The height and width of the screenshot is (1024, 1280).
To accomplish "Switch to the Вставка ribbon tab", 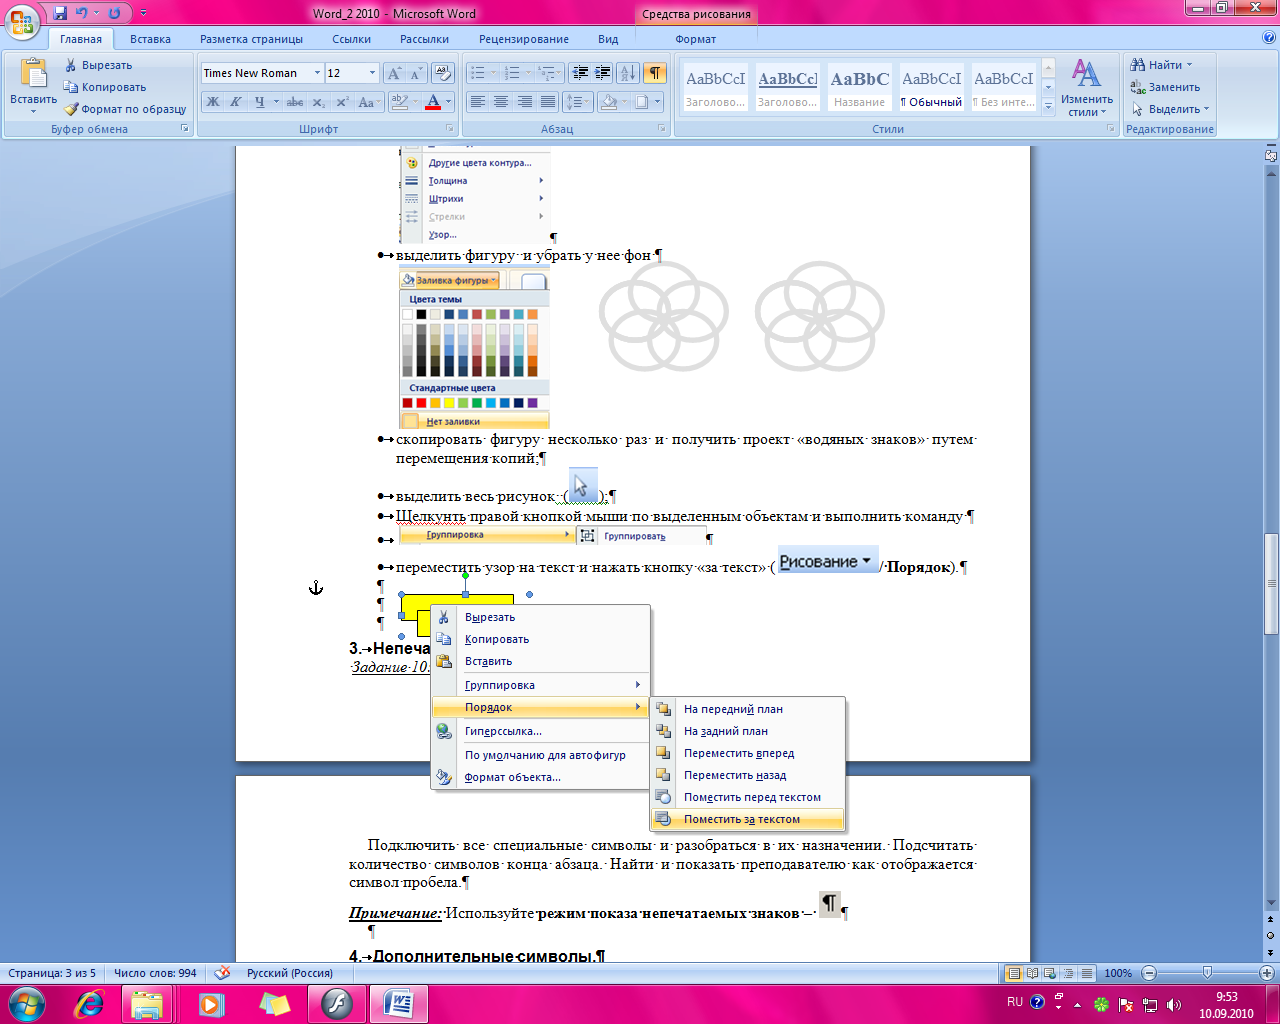I will coord(150,39).
